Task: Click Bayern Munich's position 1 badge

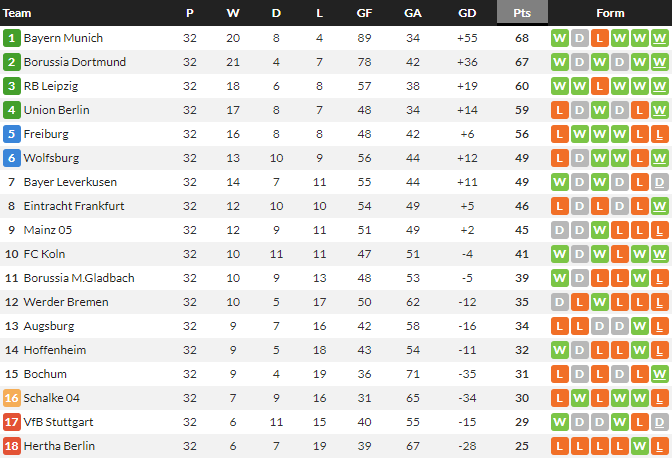Action: click(12, 38)
